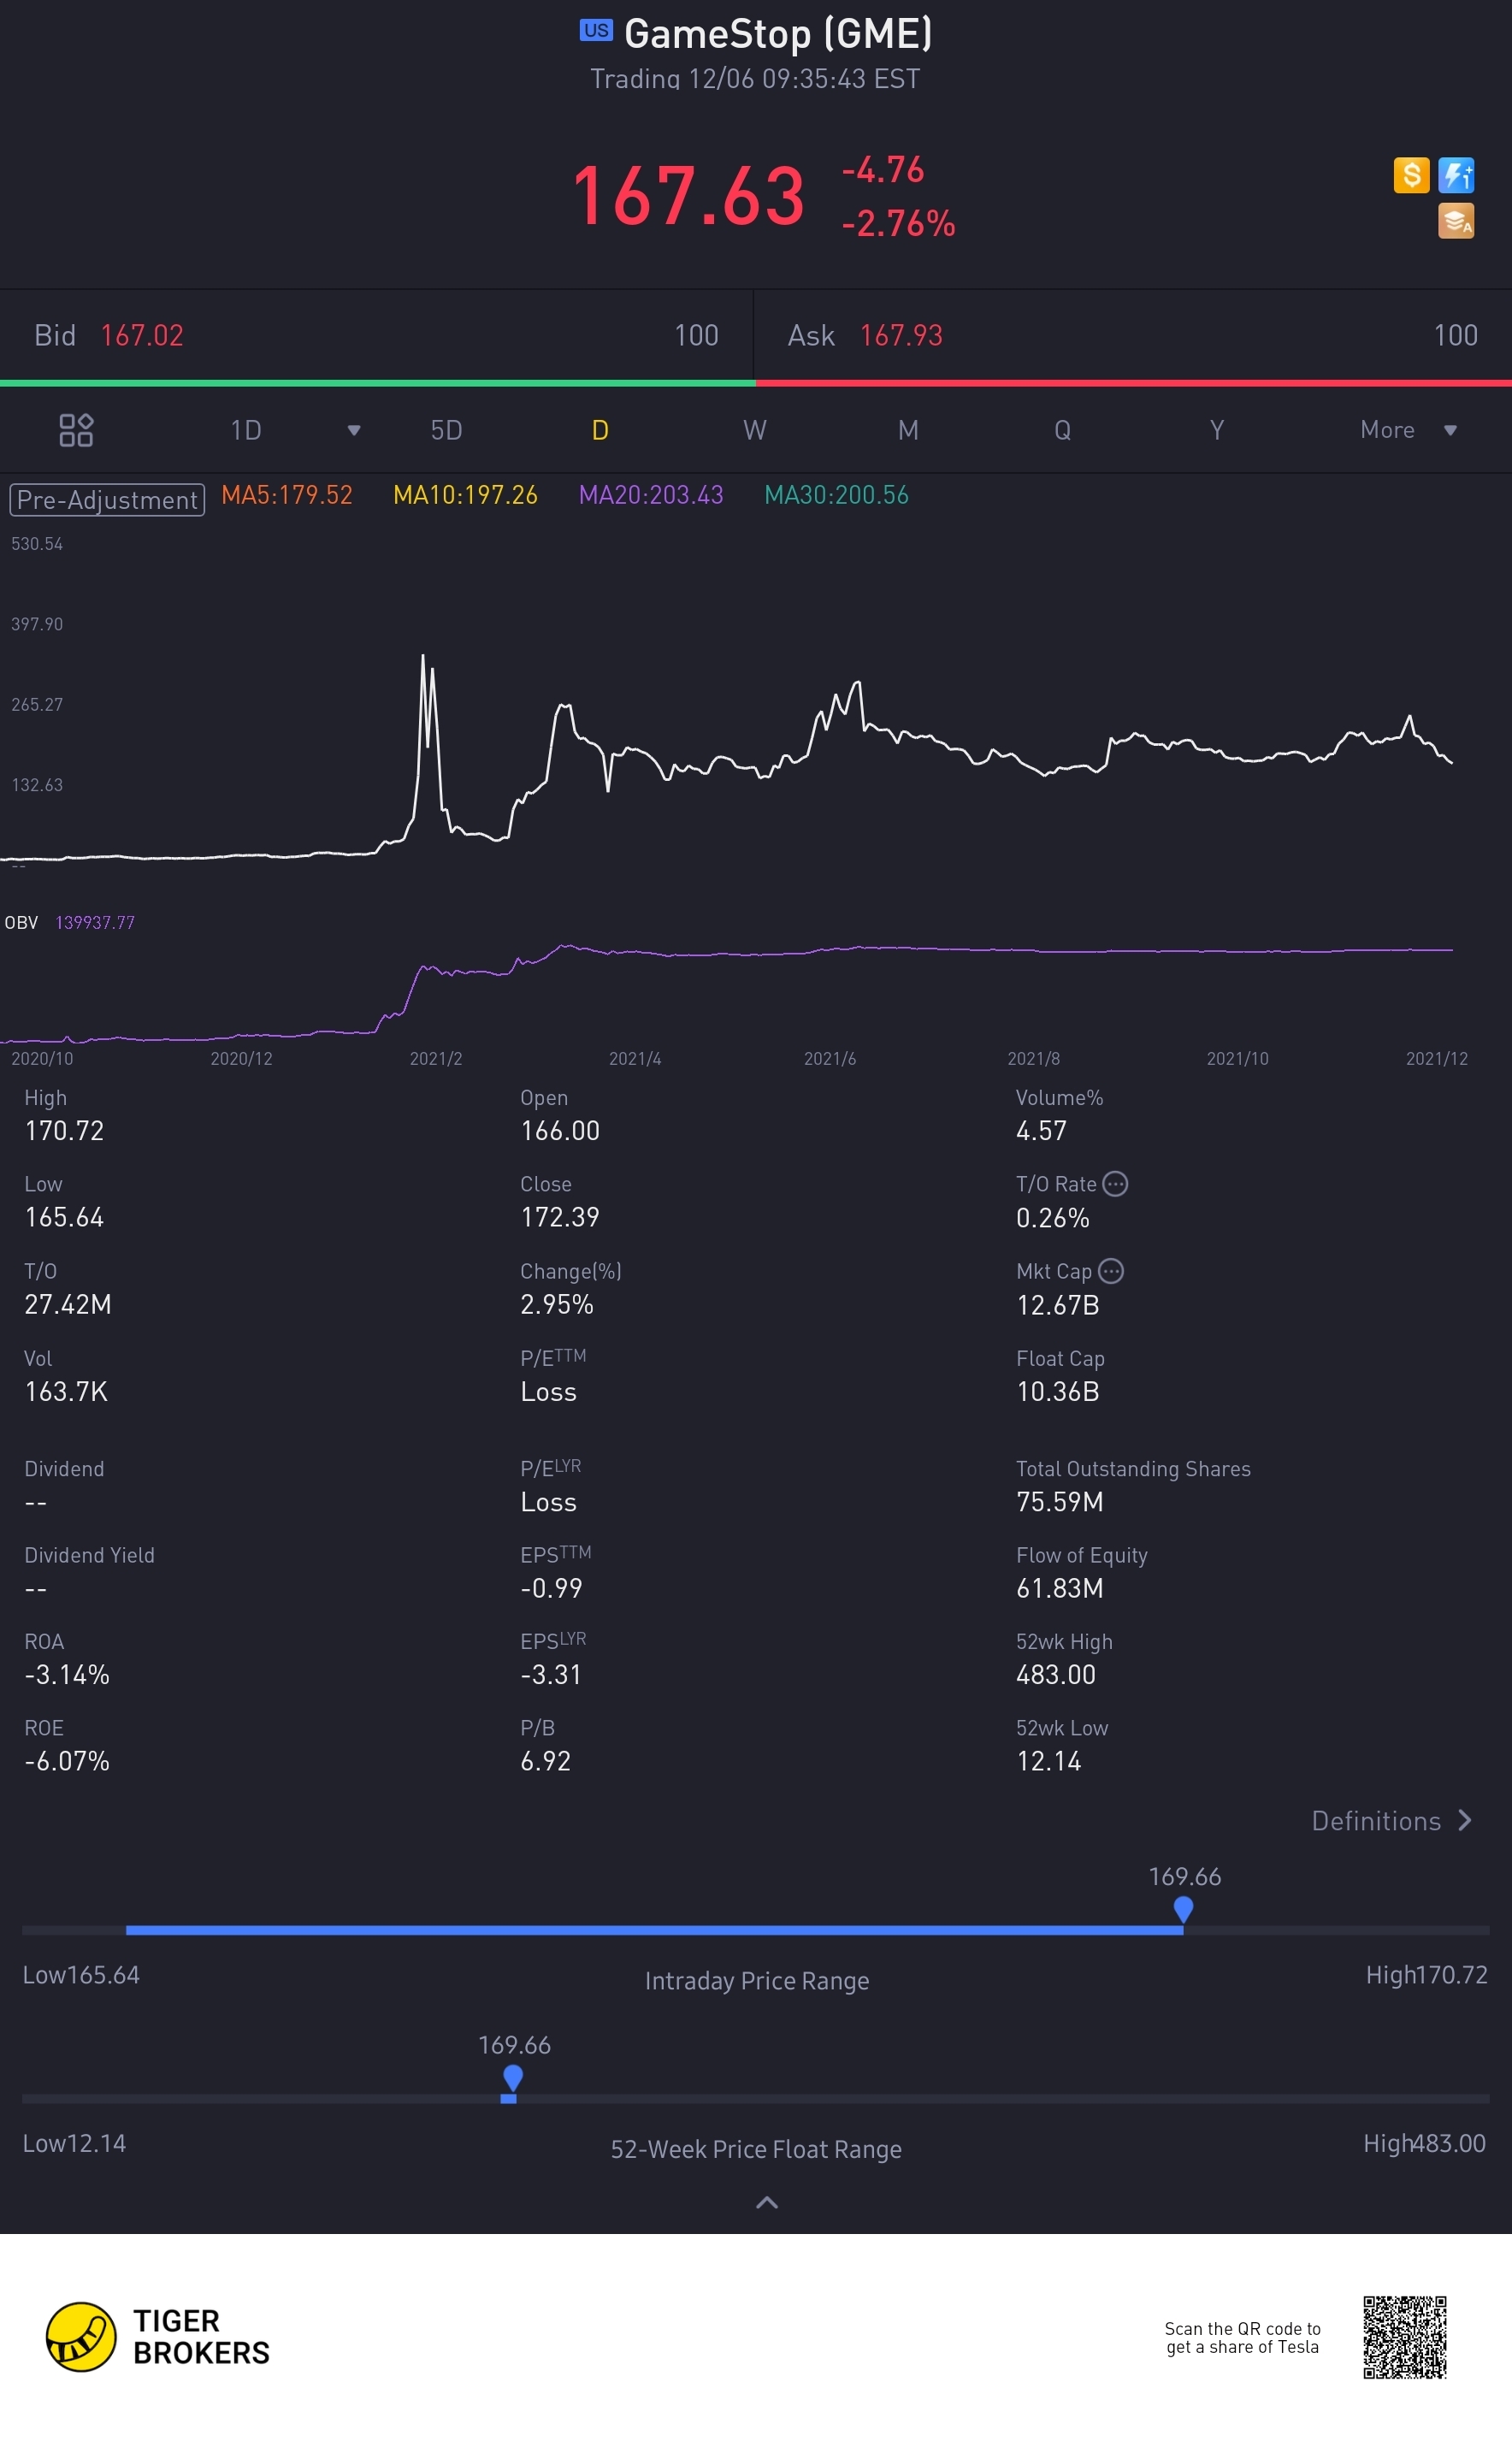Screen dimensions: 1512x2441
Task: Tap the 52wk Low value 12.14
Action: point(1049,1761)
